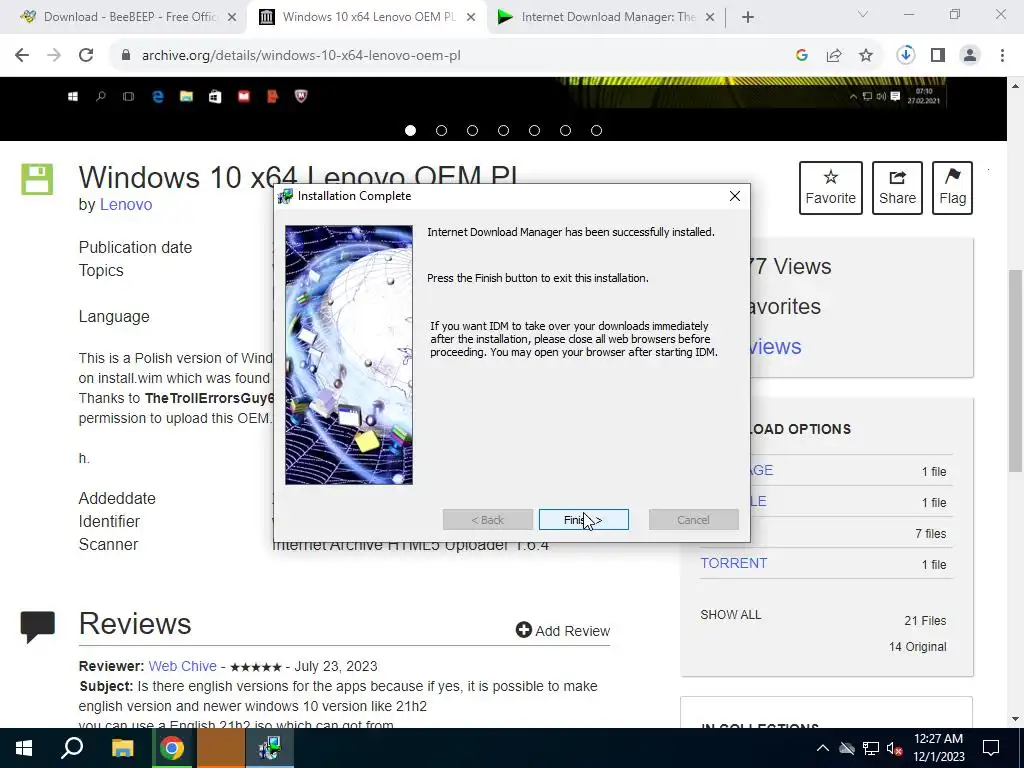Screen dimensions: 1024x768
Task: Select the third carousel dot
Action: [x=472, y=131]
